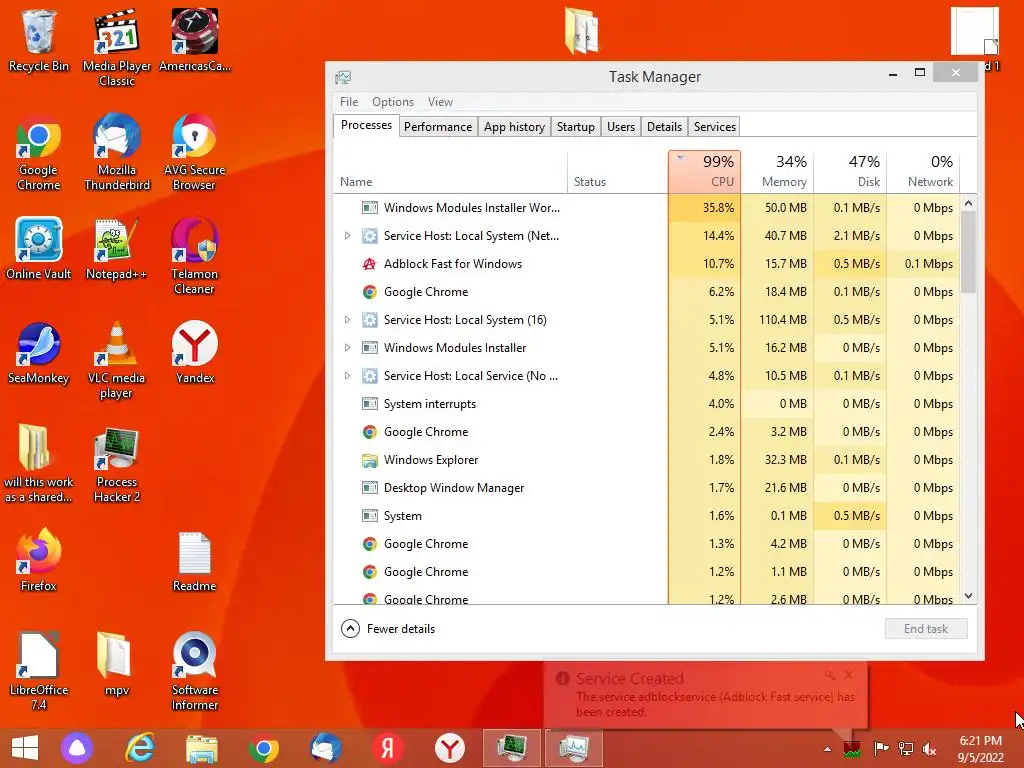Open Google Chrome desktop shortcut
This screenshot has width=1024, height=768.
(x=39, y=152)
